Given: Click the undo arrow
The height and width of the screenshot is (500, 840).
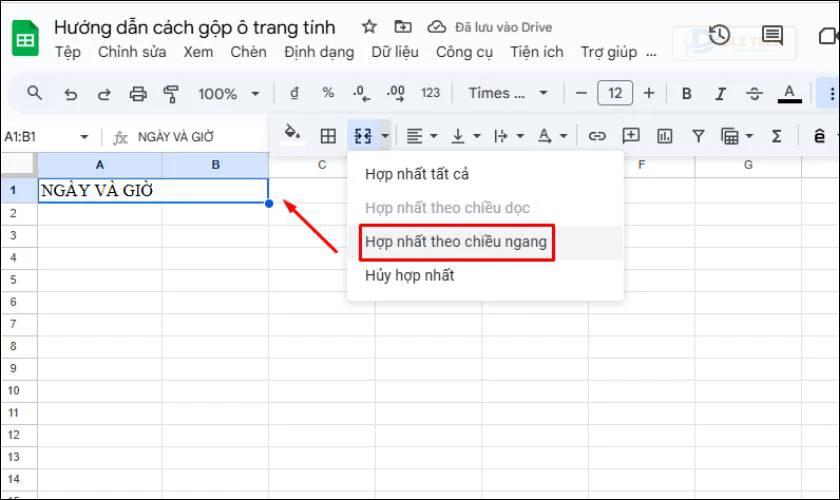Looking at the screenshot, I should coord(70,94).
